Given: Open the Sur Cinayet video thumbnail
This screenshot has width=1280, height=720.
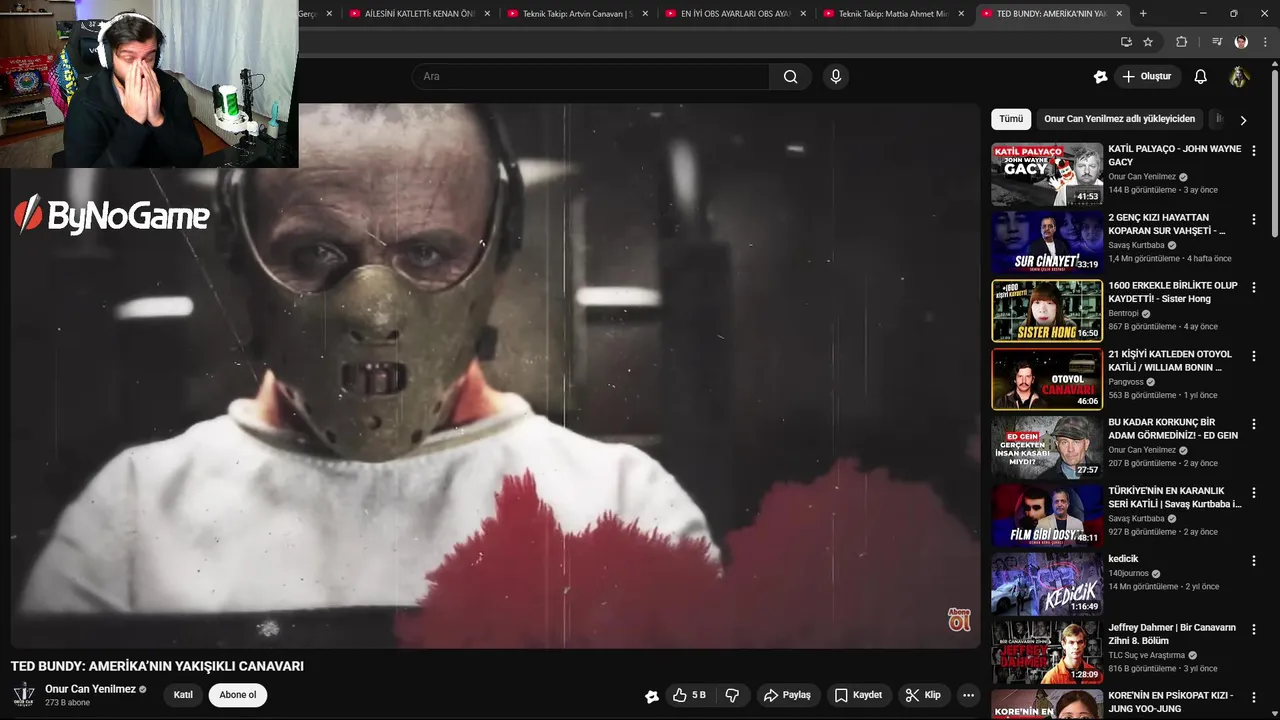Looking at the screenshot, I should (x=1047, y=242).
